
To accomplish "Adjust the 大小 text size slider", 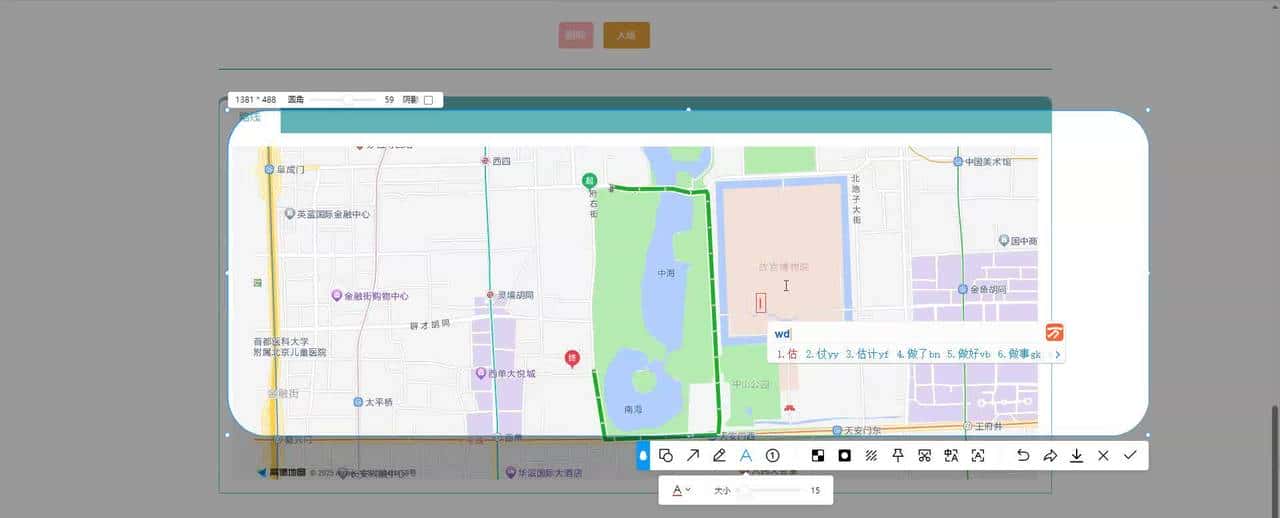I will tap(770, 490).
